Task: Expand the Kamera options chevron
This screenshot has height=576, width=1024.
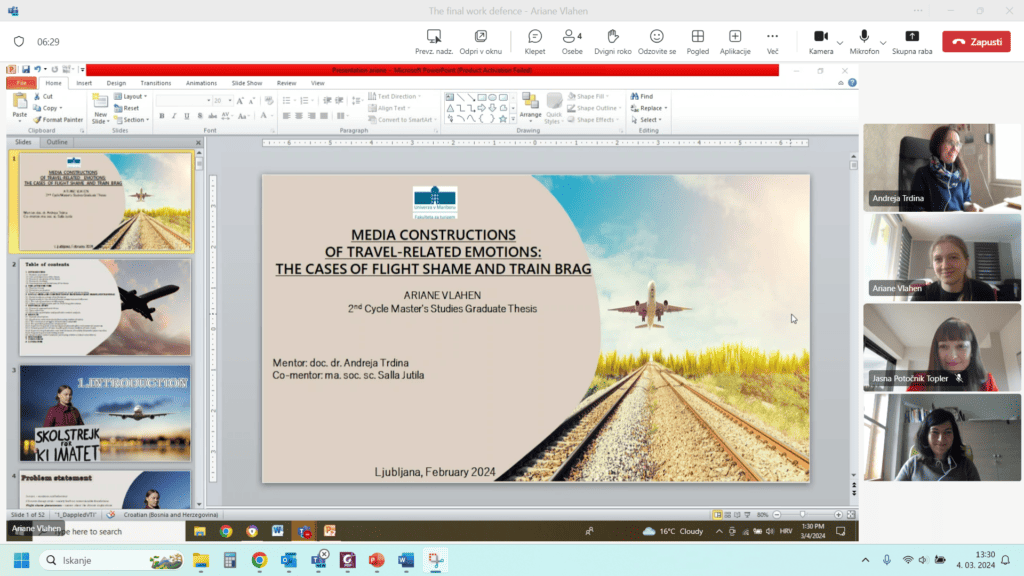Action: coord(839,43)
